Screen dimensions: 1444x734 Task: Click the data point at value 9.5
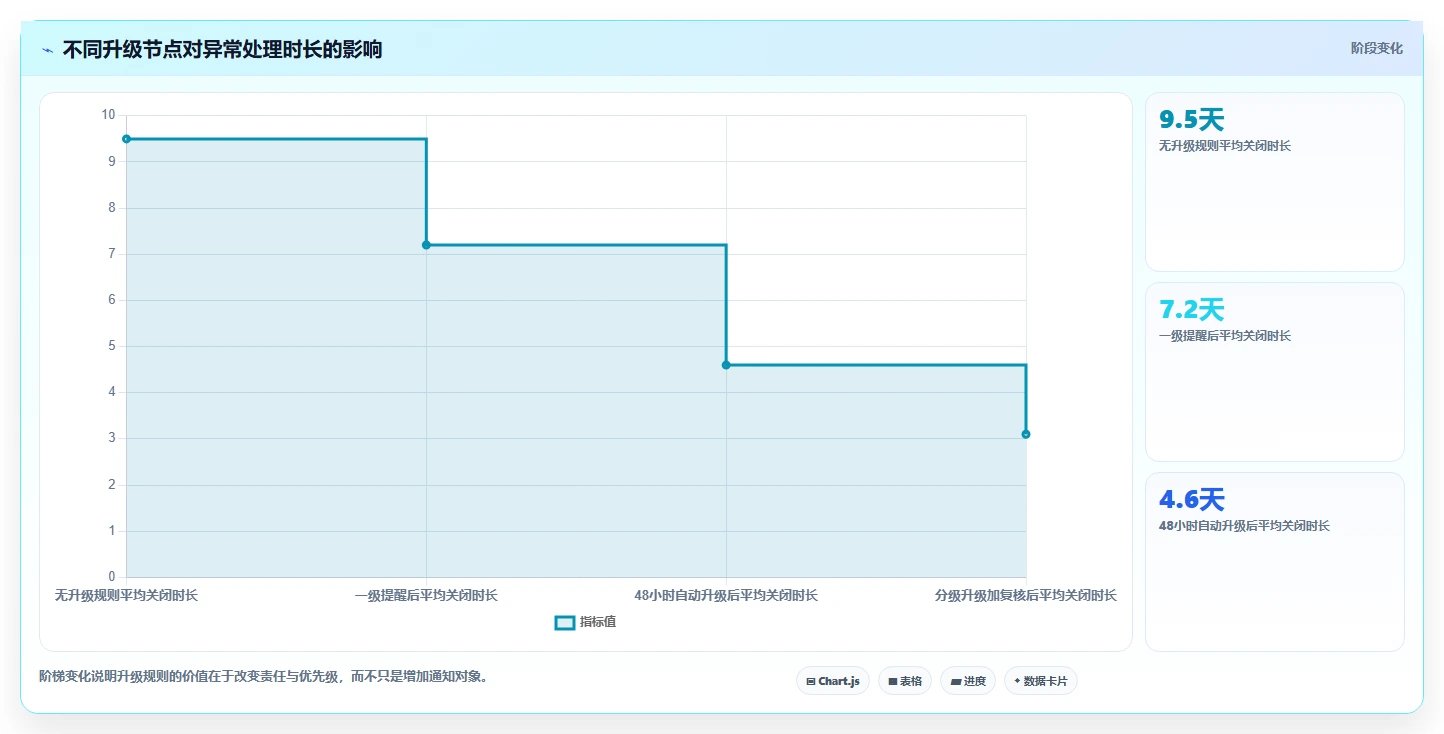[x=126, y=139]
